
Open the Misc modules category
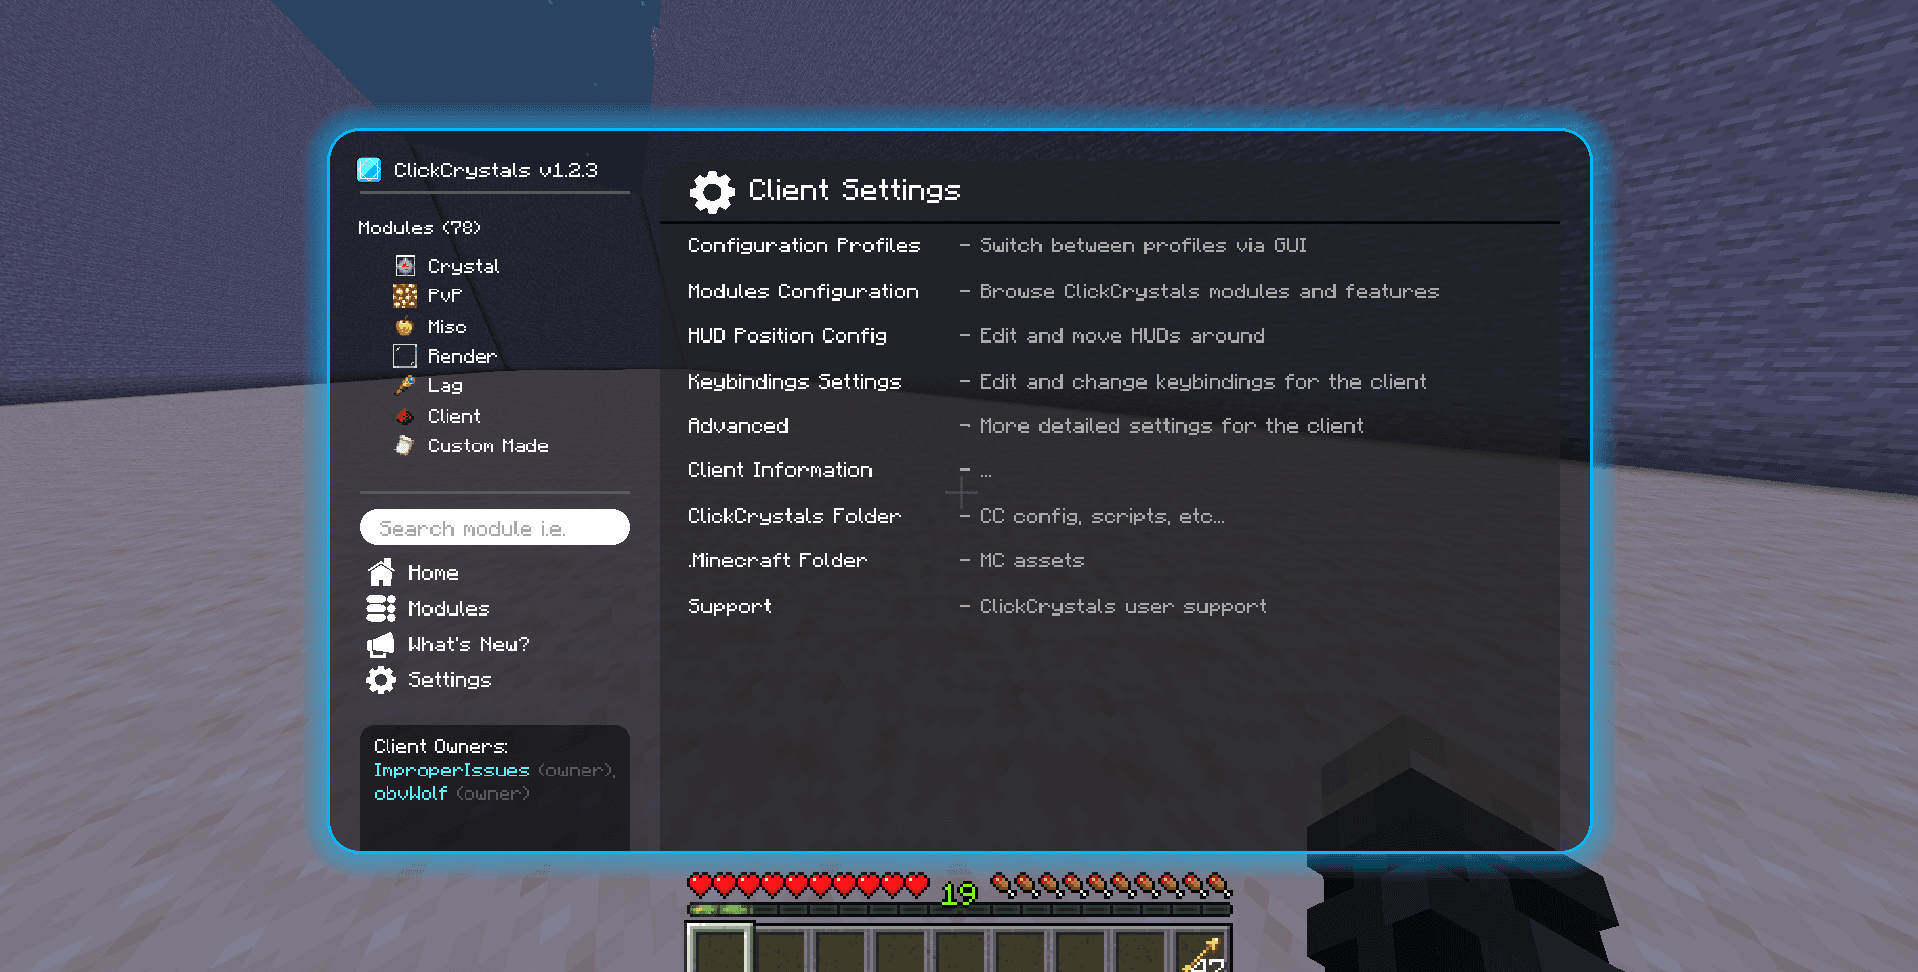[x=447, y=327]
